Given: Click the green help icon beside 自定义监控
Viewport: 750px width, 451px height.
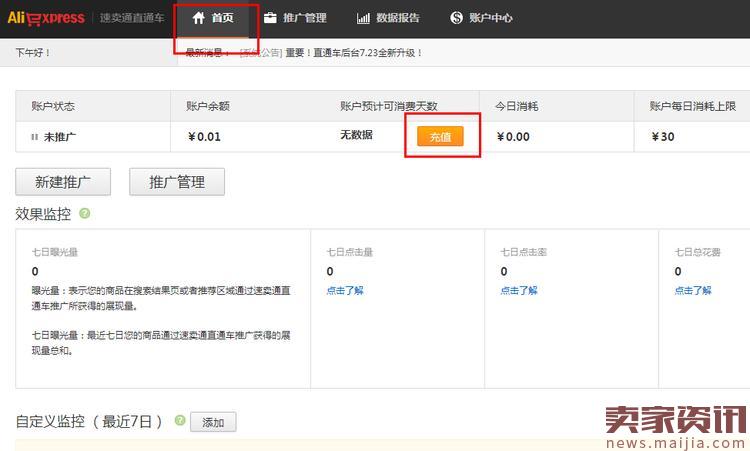Looking at the screenshot, I should (x=180, y=420).
